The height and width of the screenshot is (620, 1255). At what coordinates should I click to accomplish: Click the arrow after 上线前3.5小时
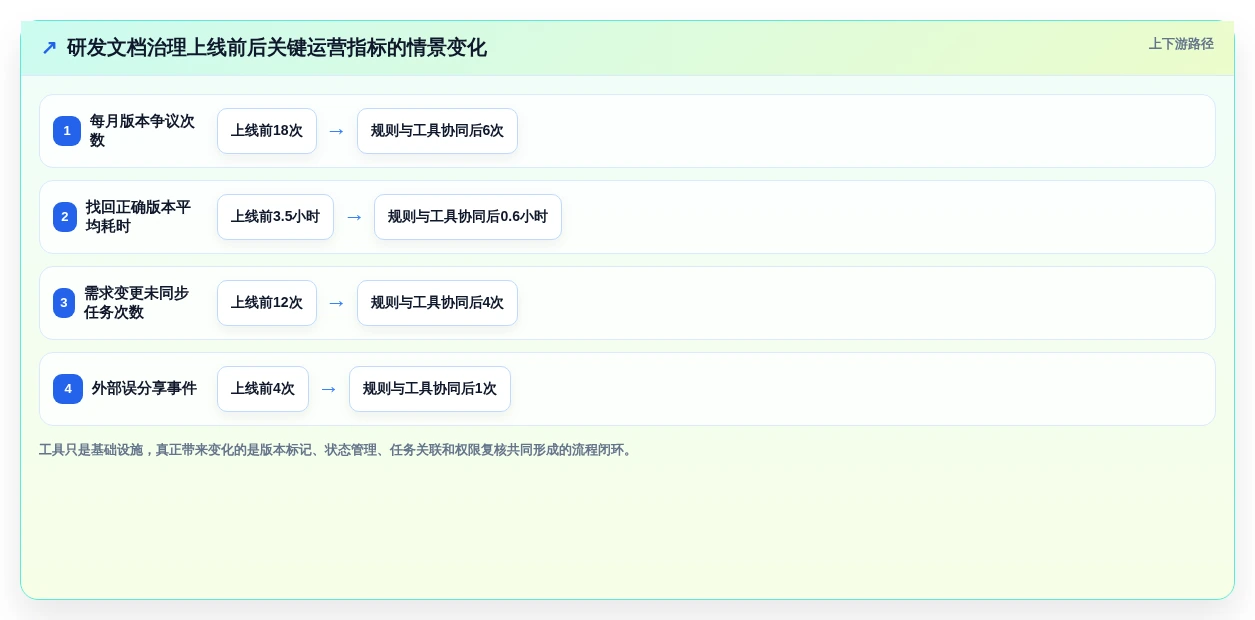click(x=354, y=217)
